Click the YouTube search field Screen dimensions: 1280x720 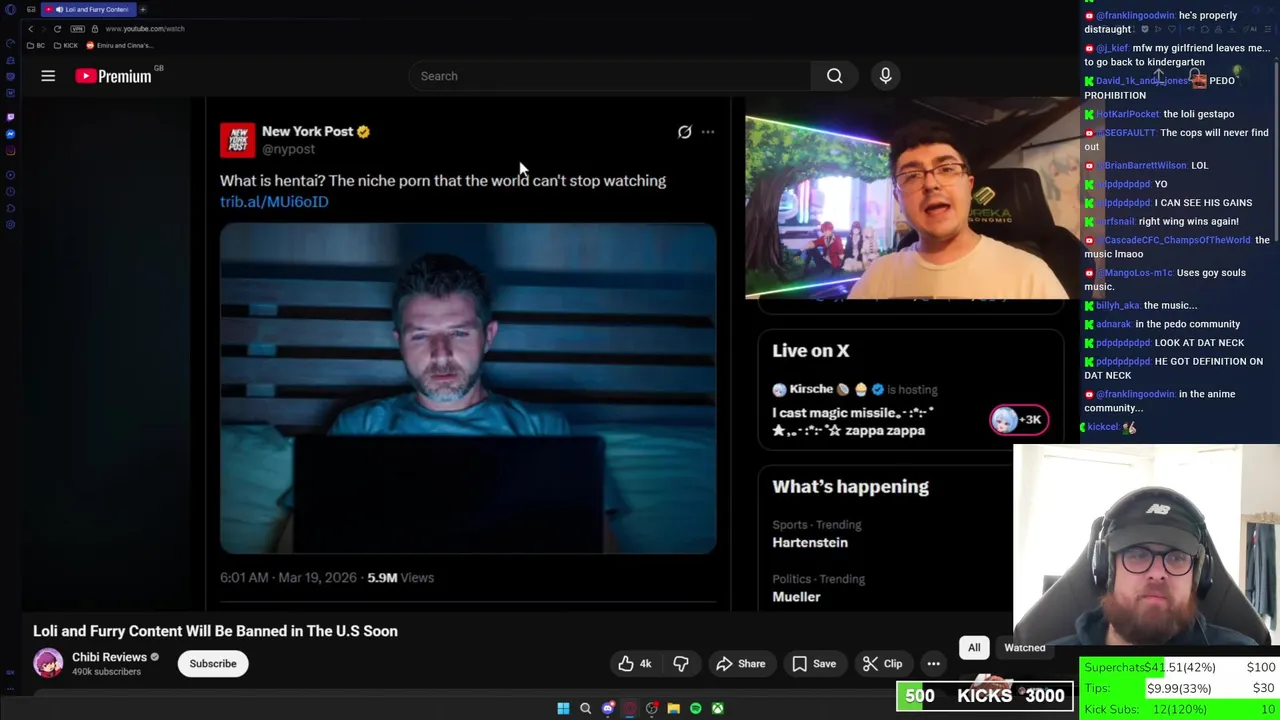[612, 76]
